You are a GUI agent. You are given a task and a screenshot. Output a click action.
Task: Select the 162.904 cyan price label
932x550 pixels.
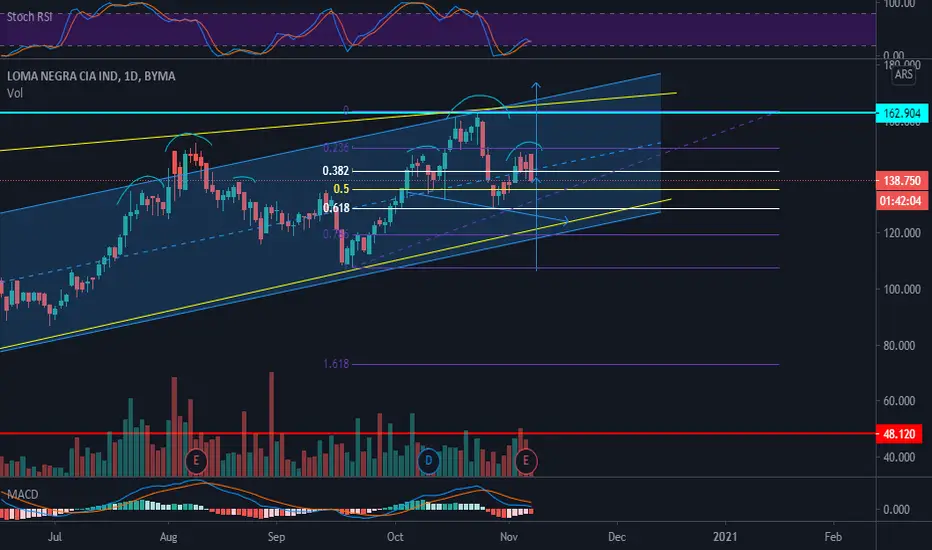[902, 113]
